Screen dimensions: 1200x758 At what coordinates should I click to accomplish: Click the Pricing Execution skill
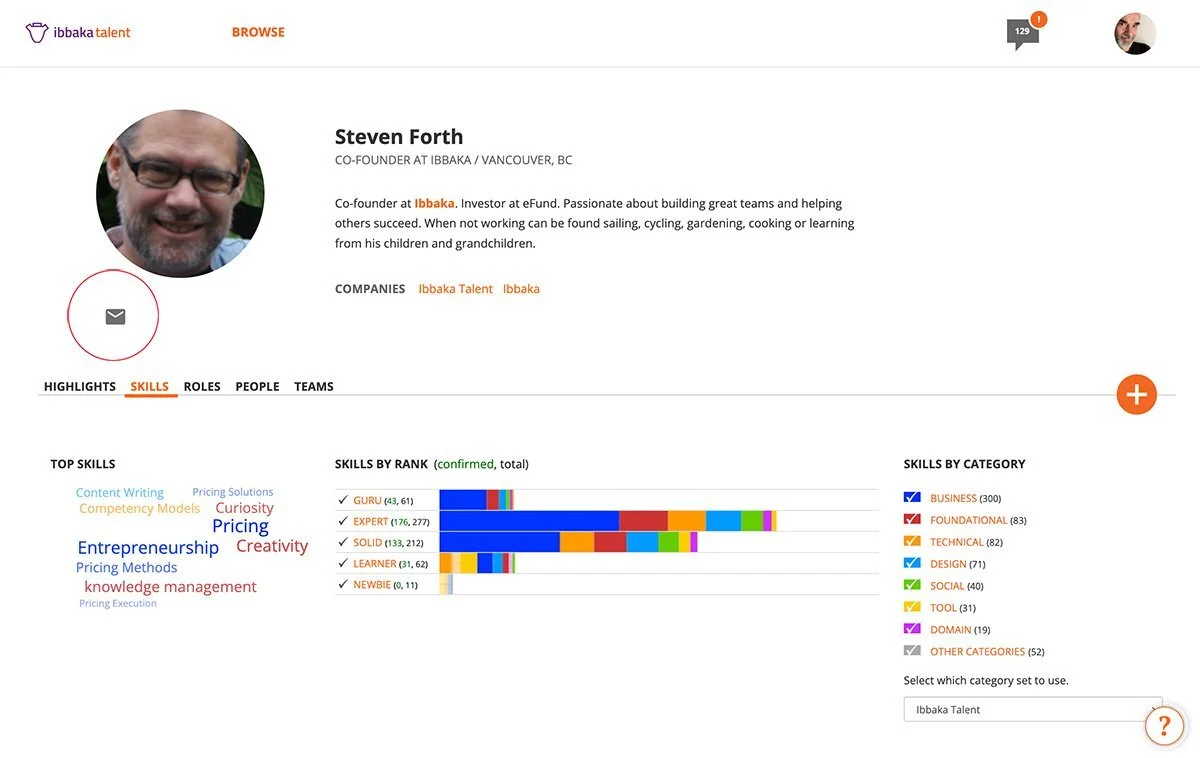point(118,604)
